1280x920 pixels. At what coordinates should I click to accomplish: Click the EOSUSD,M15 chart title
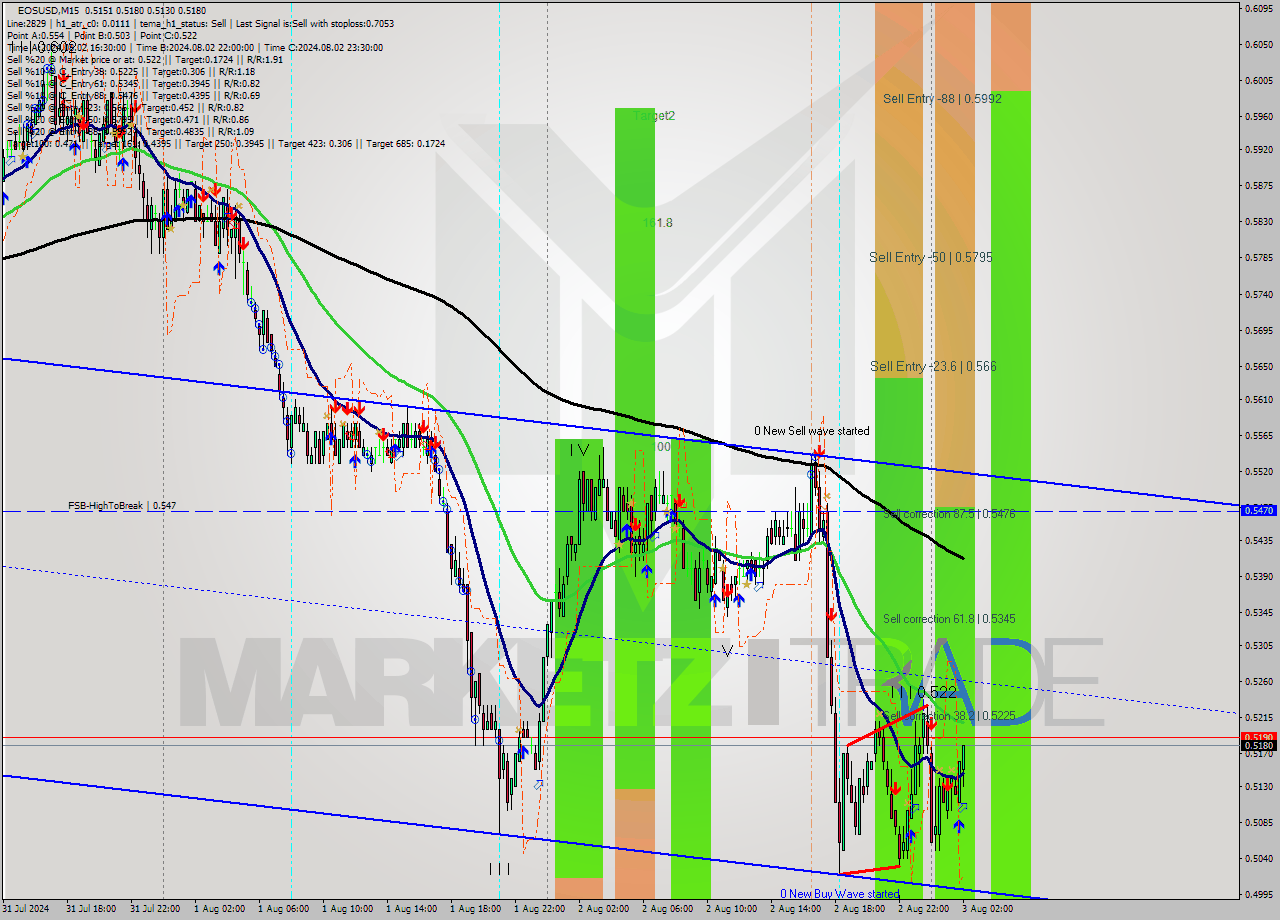click(x=49, y=10)
